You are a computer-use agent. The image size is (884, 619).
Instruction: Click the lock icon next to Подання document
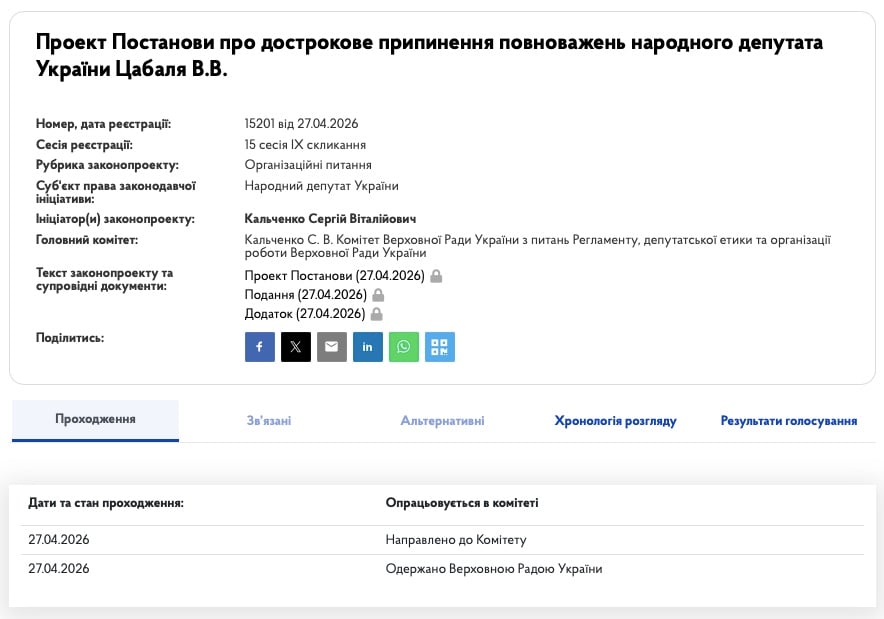point(377,295)
